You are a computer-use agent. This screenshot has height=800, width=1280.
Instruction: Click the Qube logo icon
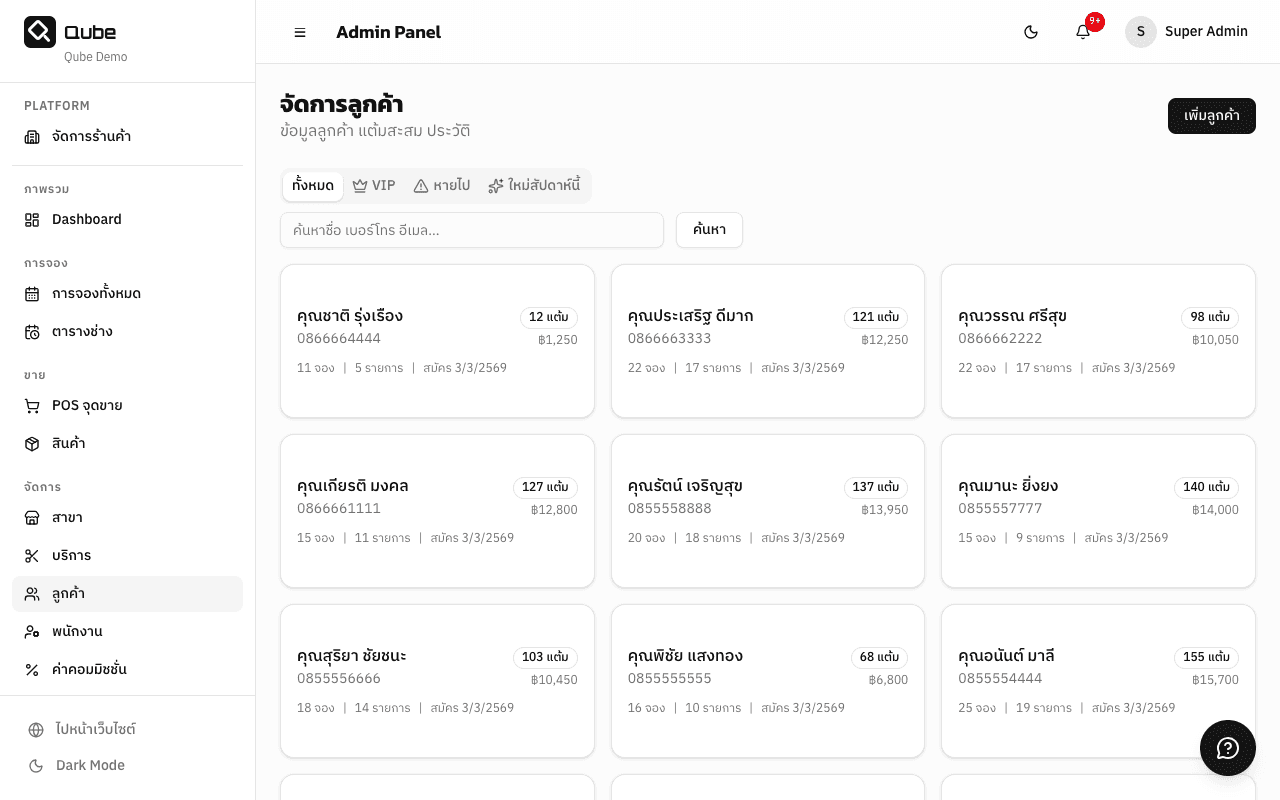point(40,32)
